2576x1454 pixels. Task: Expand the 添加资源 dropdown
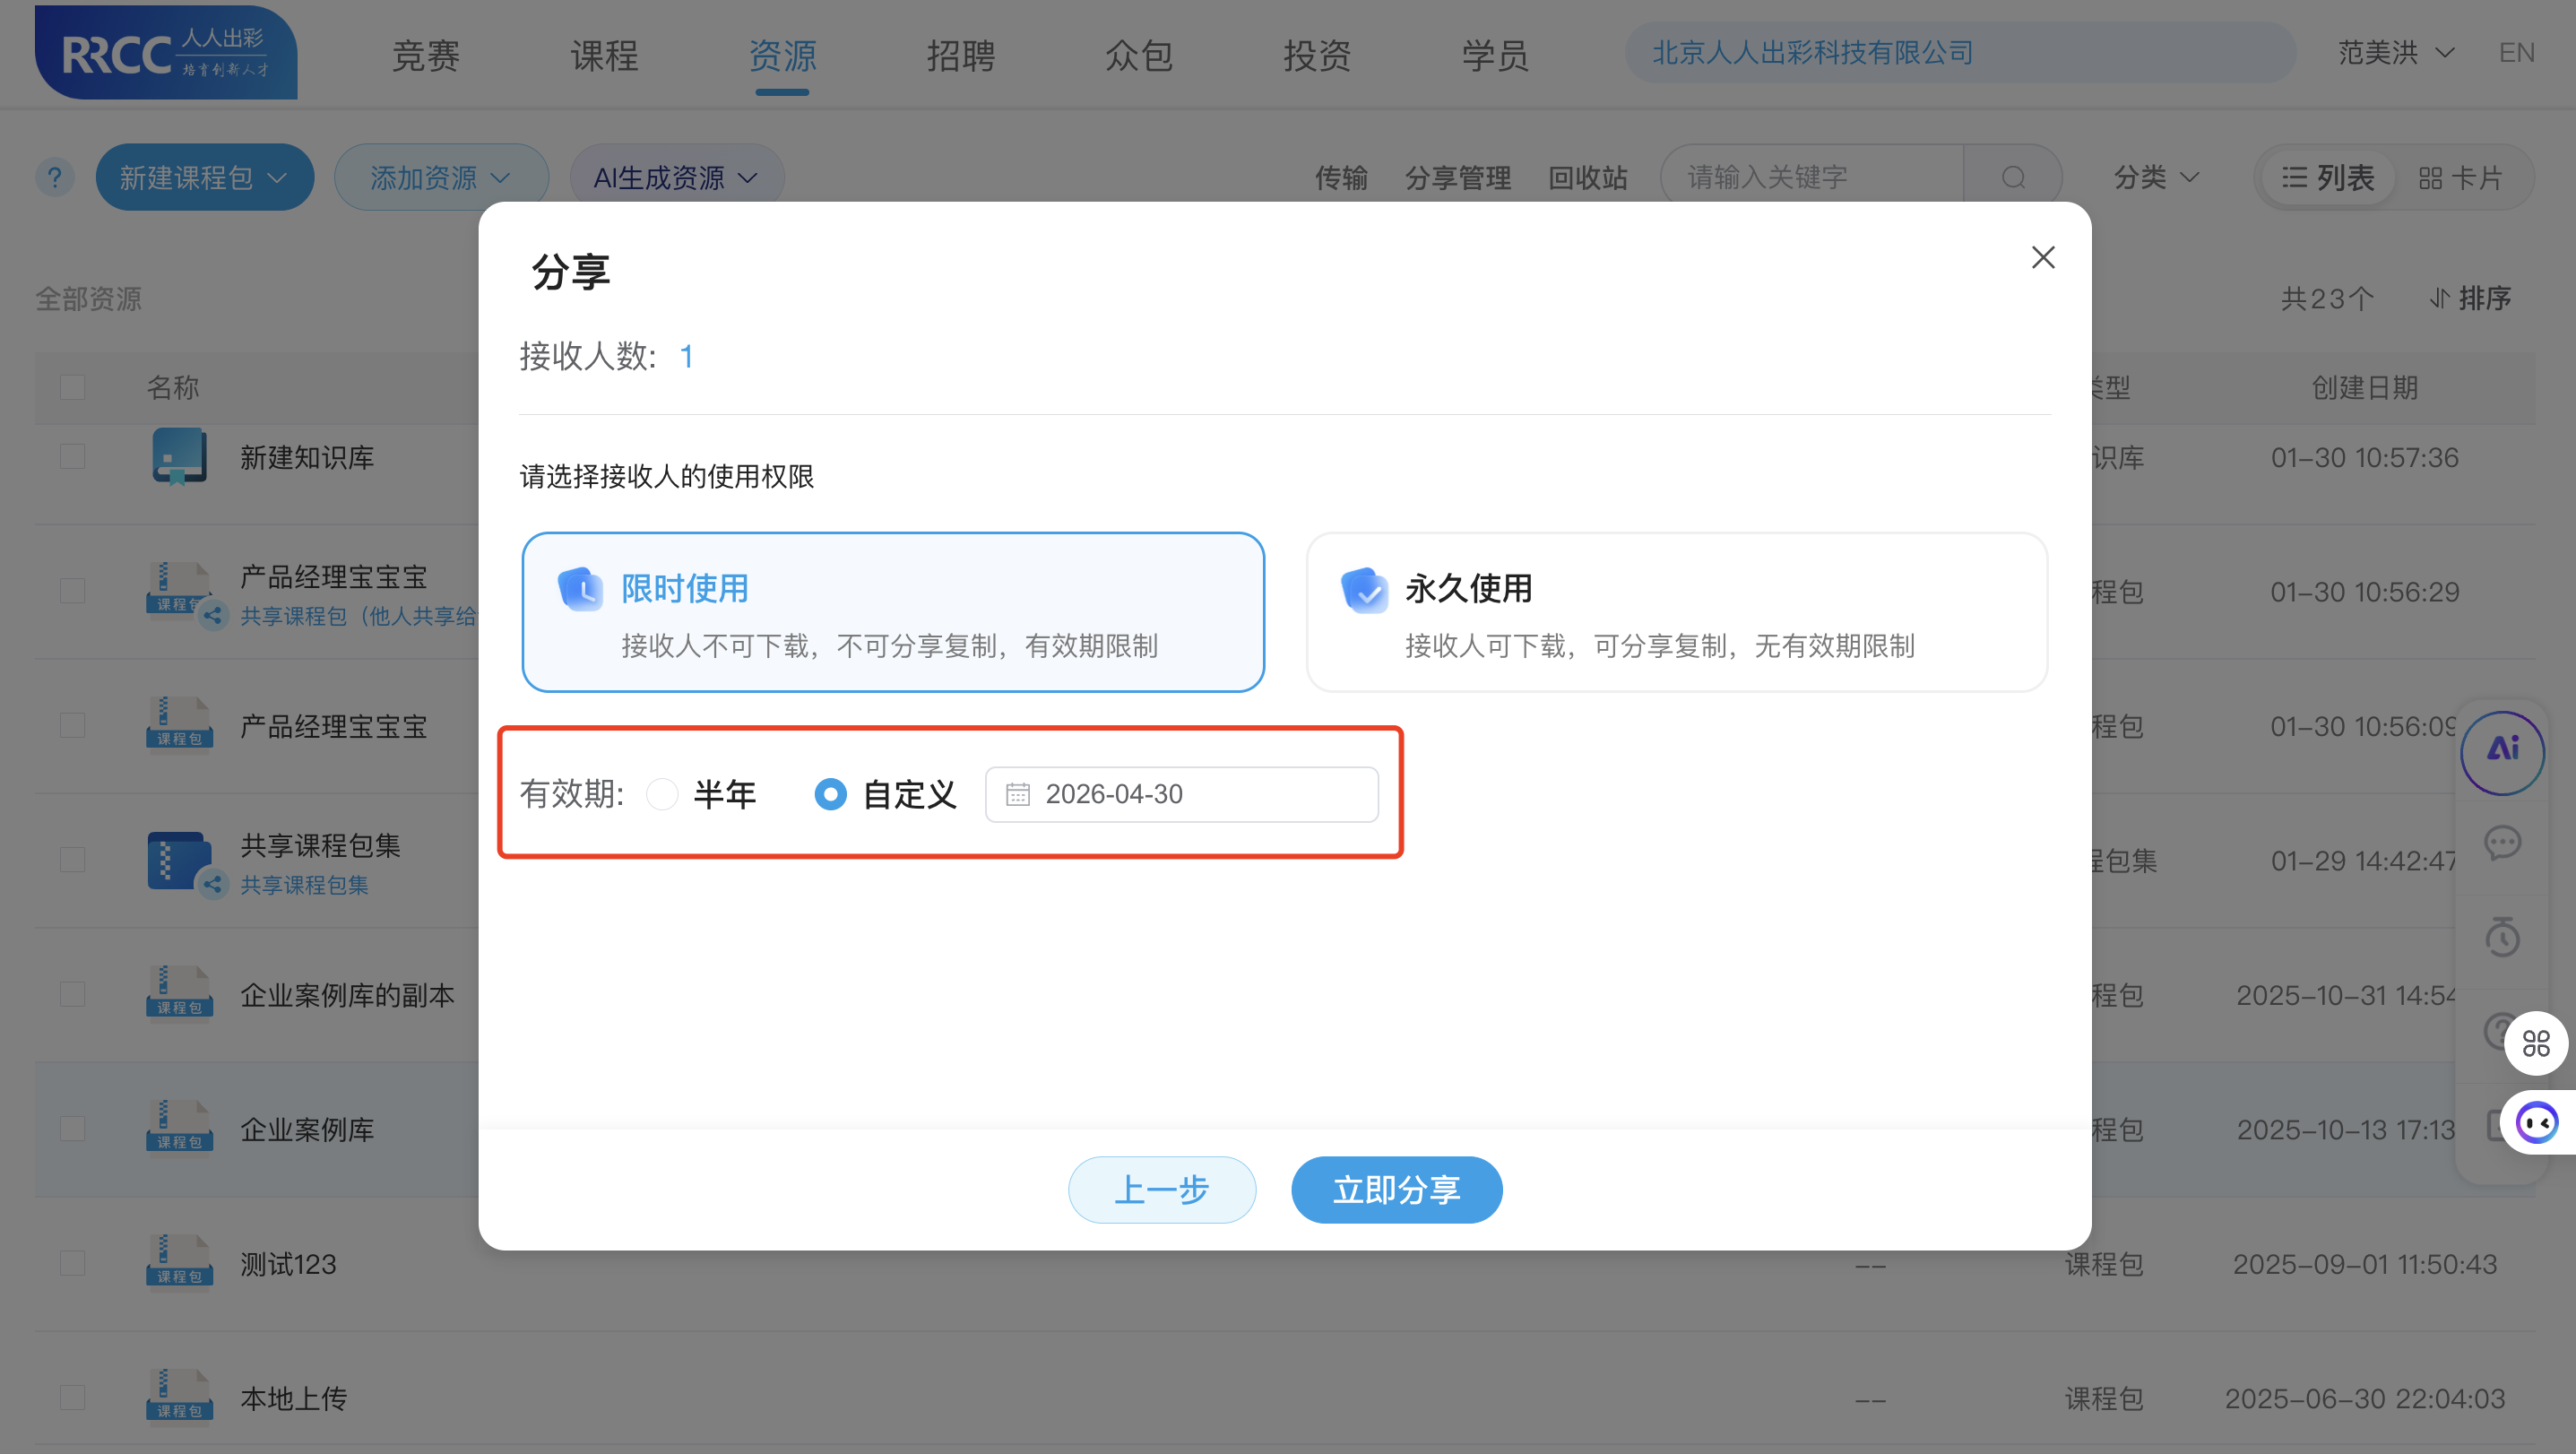[x=441, y=176]
